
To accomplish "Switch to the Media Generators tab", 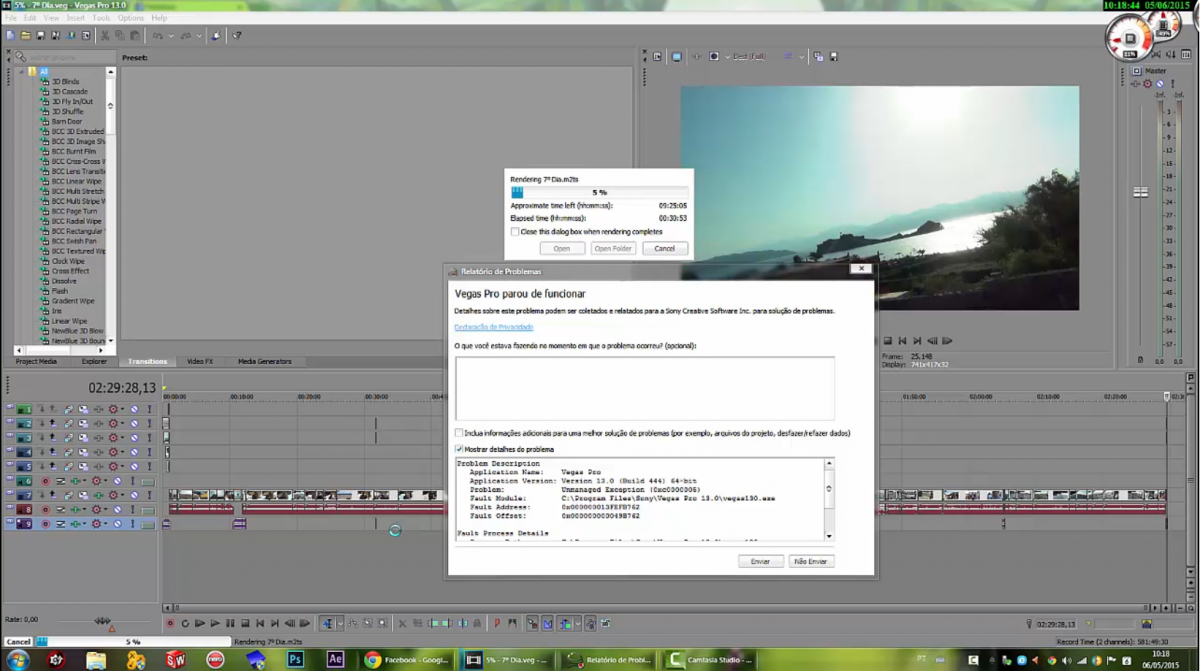I will 265,361.
